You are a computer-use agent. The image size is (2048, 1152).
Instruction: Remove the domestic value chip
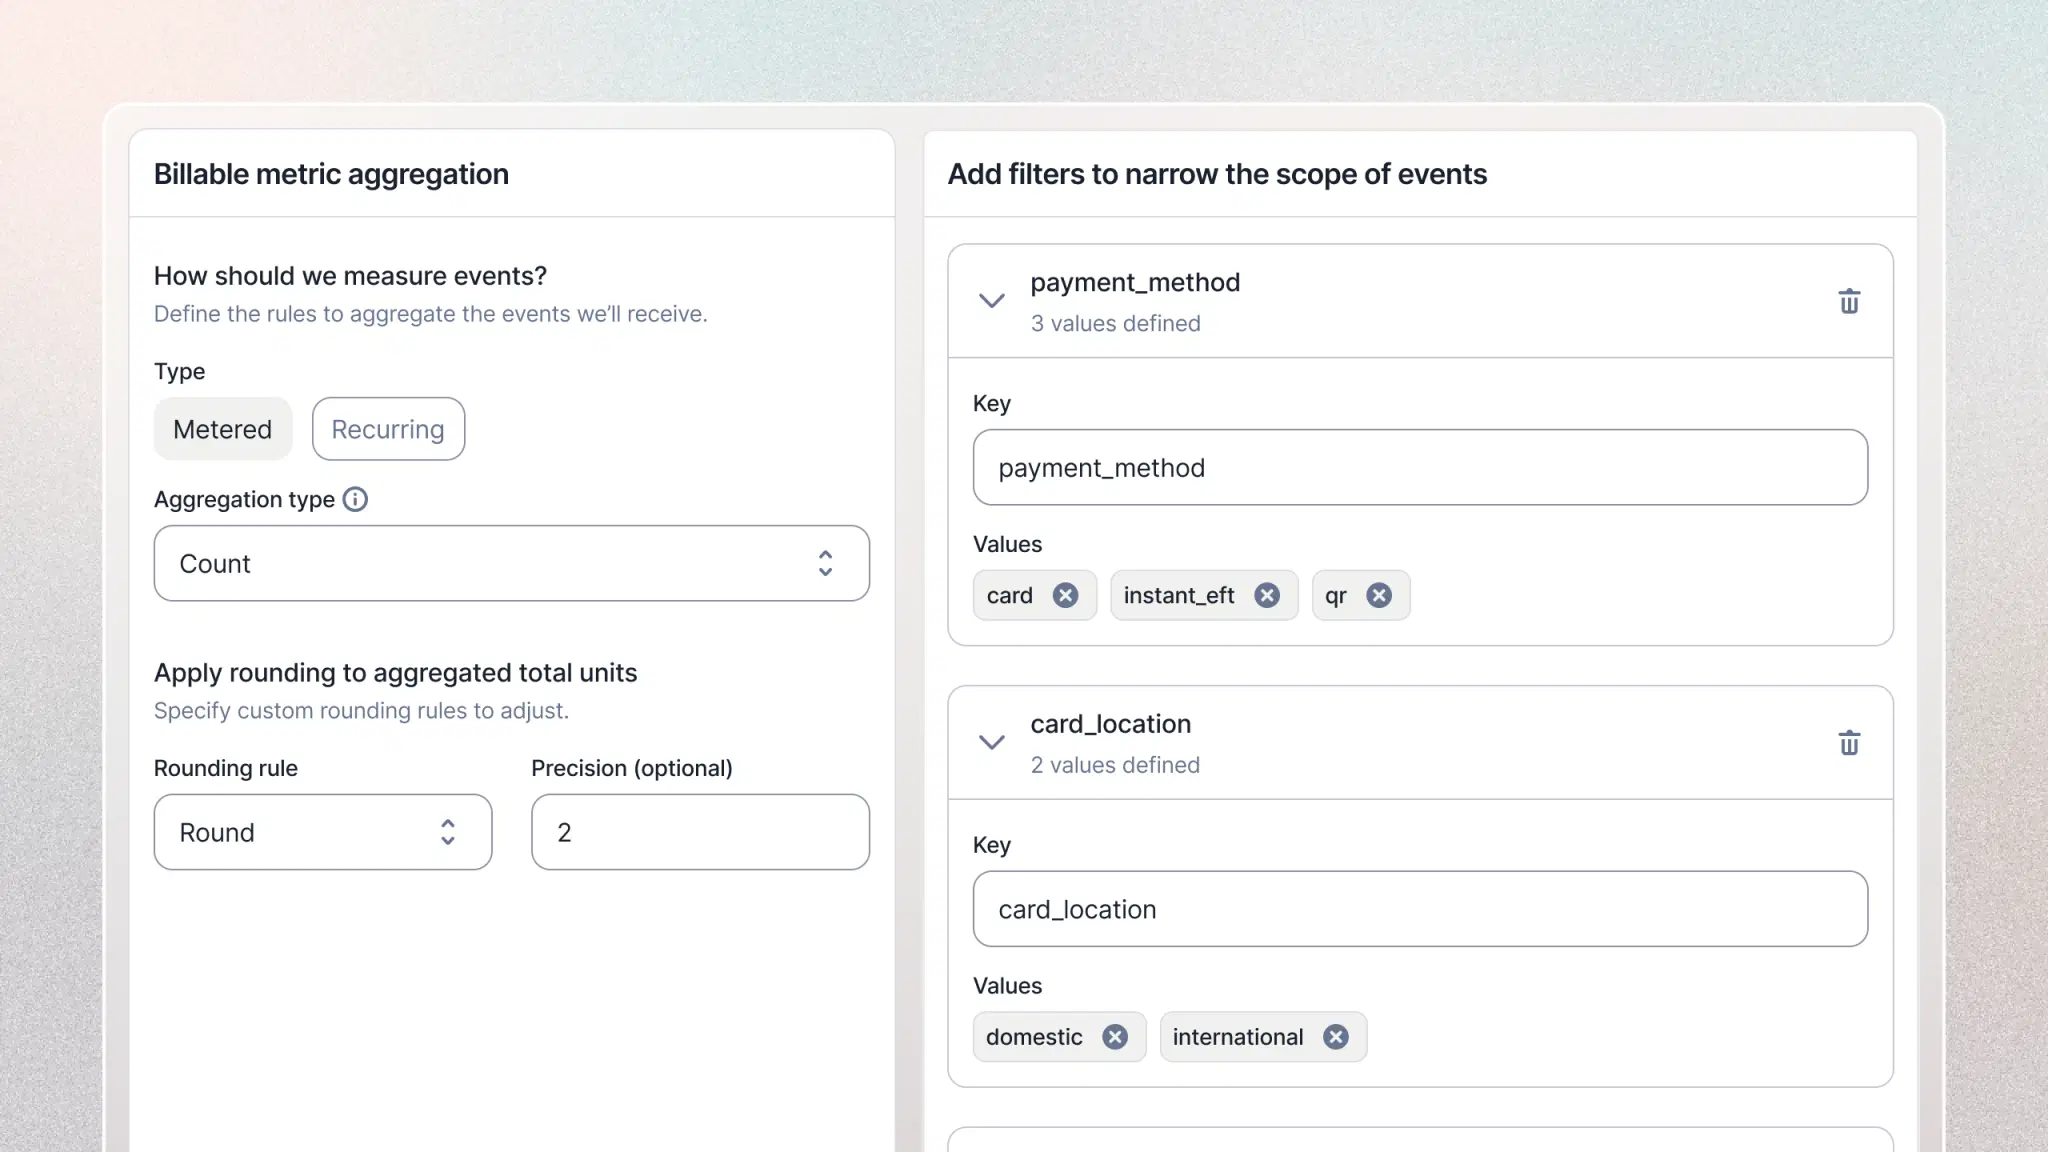1115,1037
